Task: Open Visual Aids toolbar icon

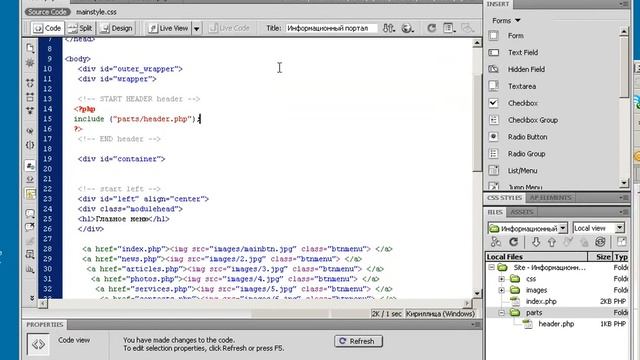Action: [x=467, y=28]
